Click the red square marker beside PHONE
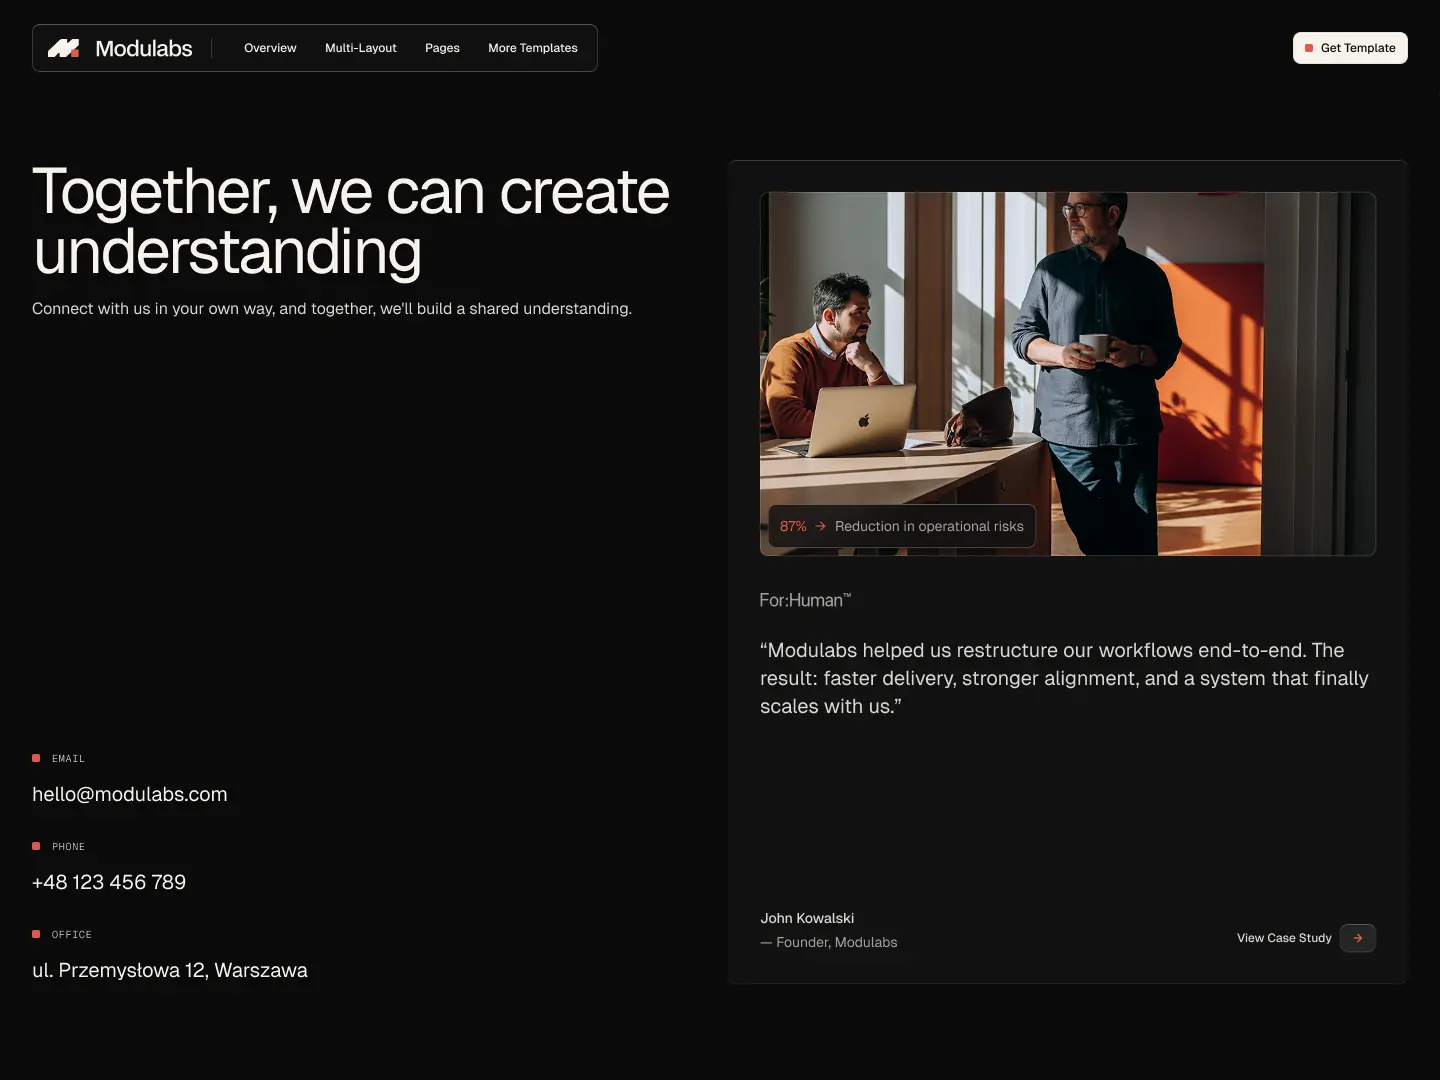Image resolution: width=1440 pixels, height=1080 pixels. coord(36,846)
